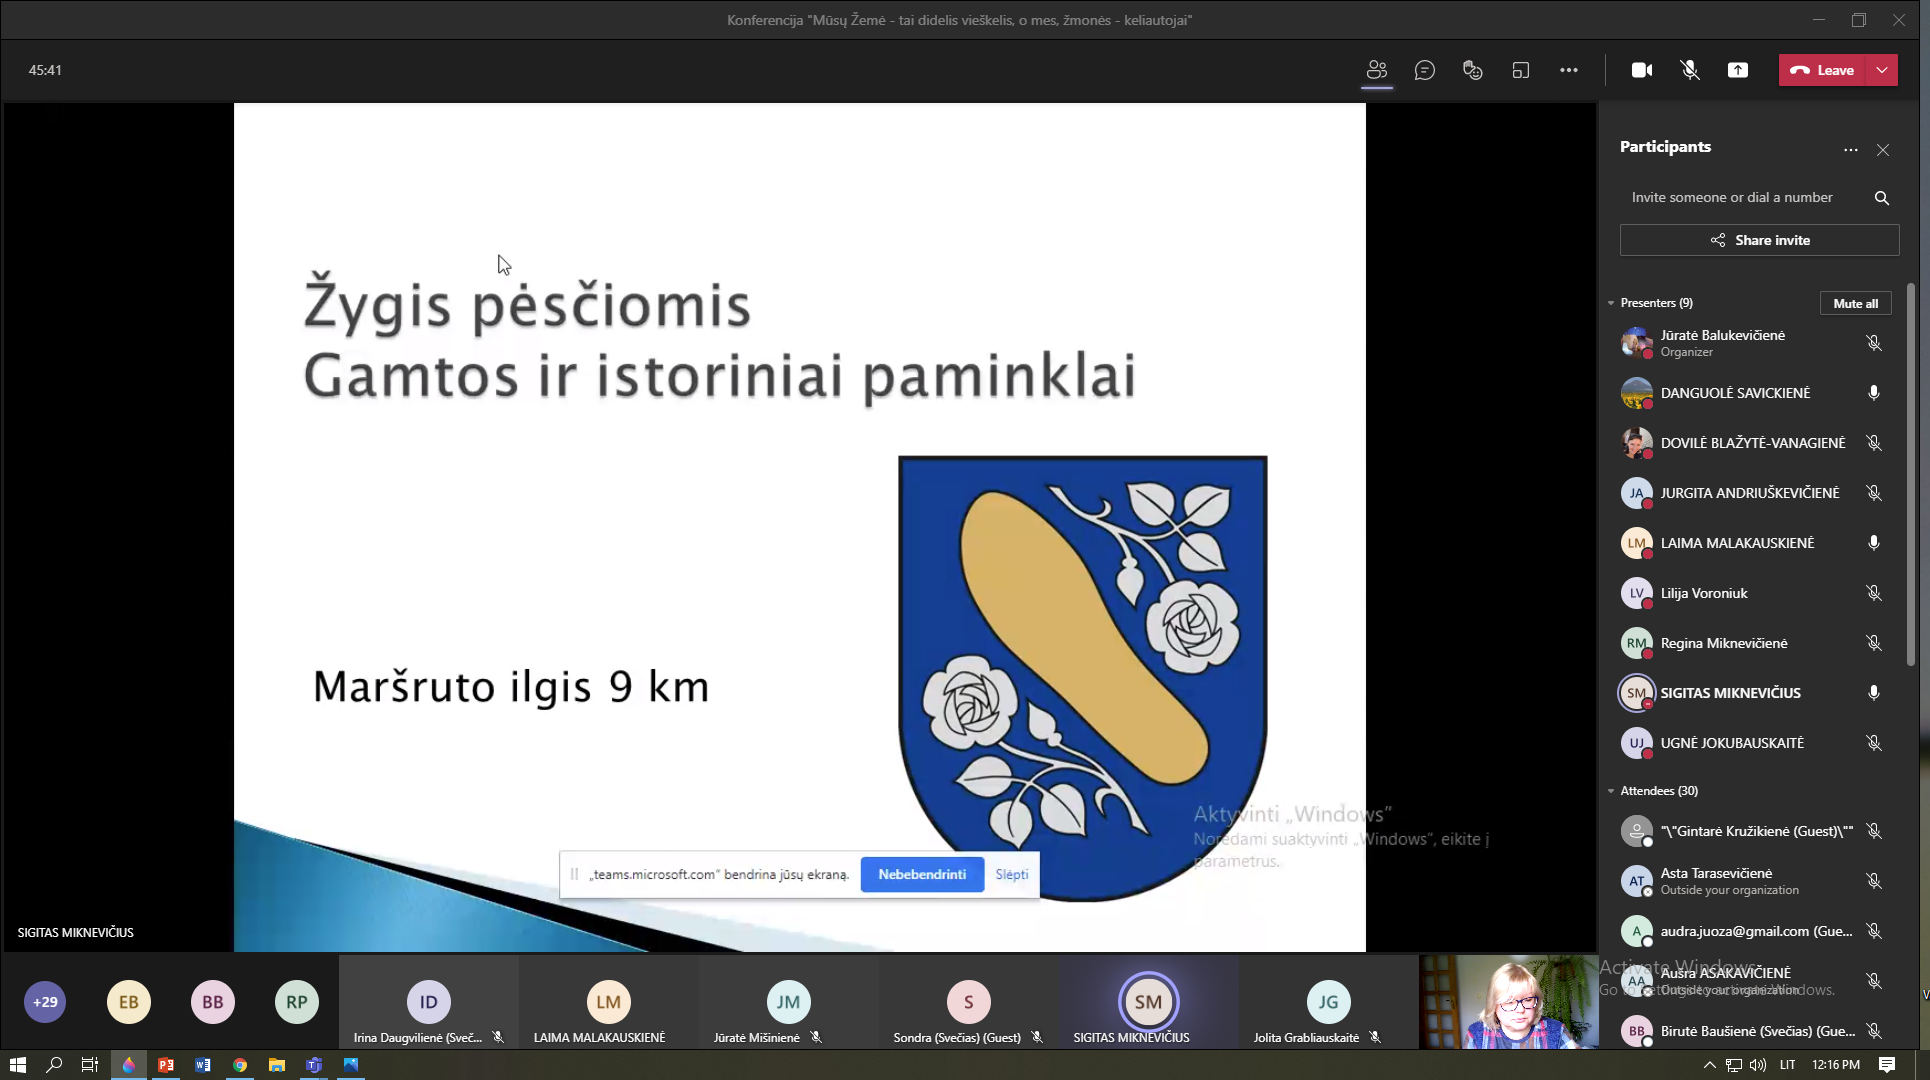Toggle mic for DOVILĖ BLAŽYTĖ-VANAGIENĖ
1930x1080 pixels.
coord(1874,443)
